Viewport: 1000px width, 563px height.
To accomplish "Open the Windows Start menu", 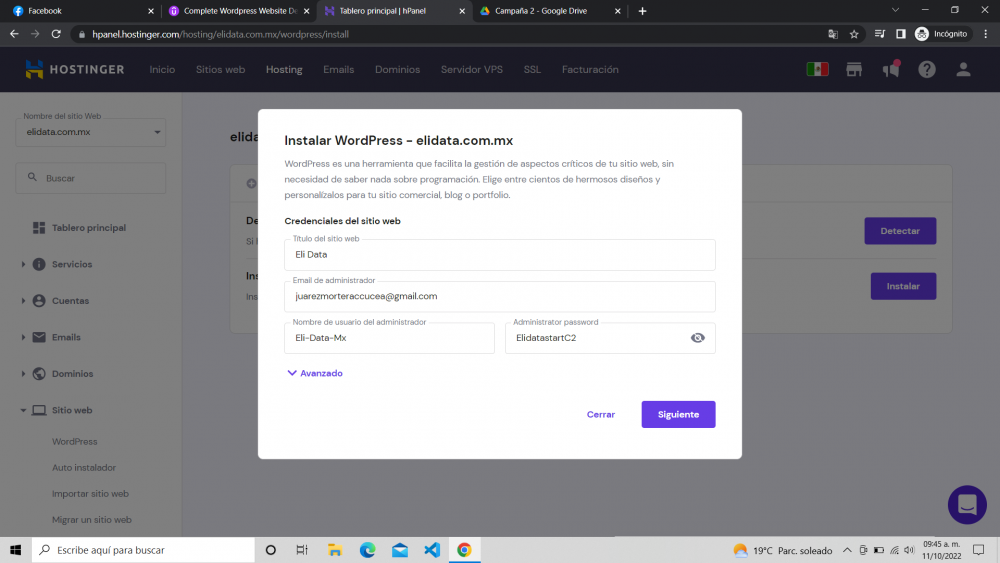I will pos(15,550).
